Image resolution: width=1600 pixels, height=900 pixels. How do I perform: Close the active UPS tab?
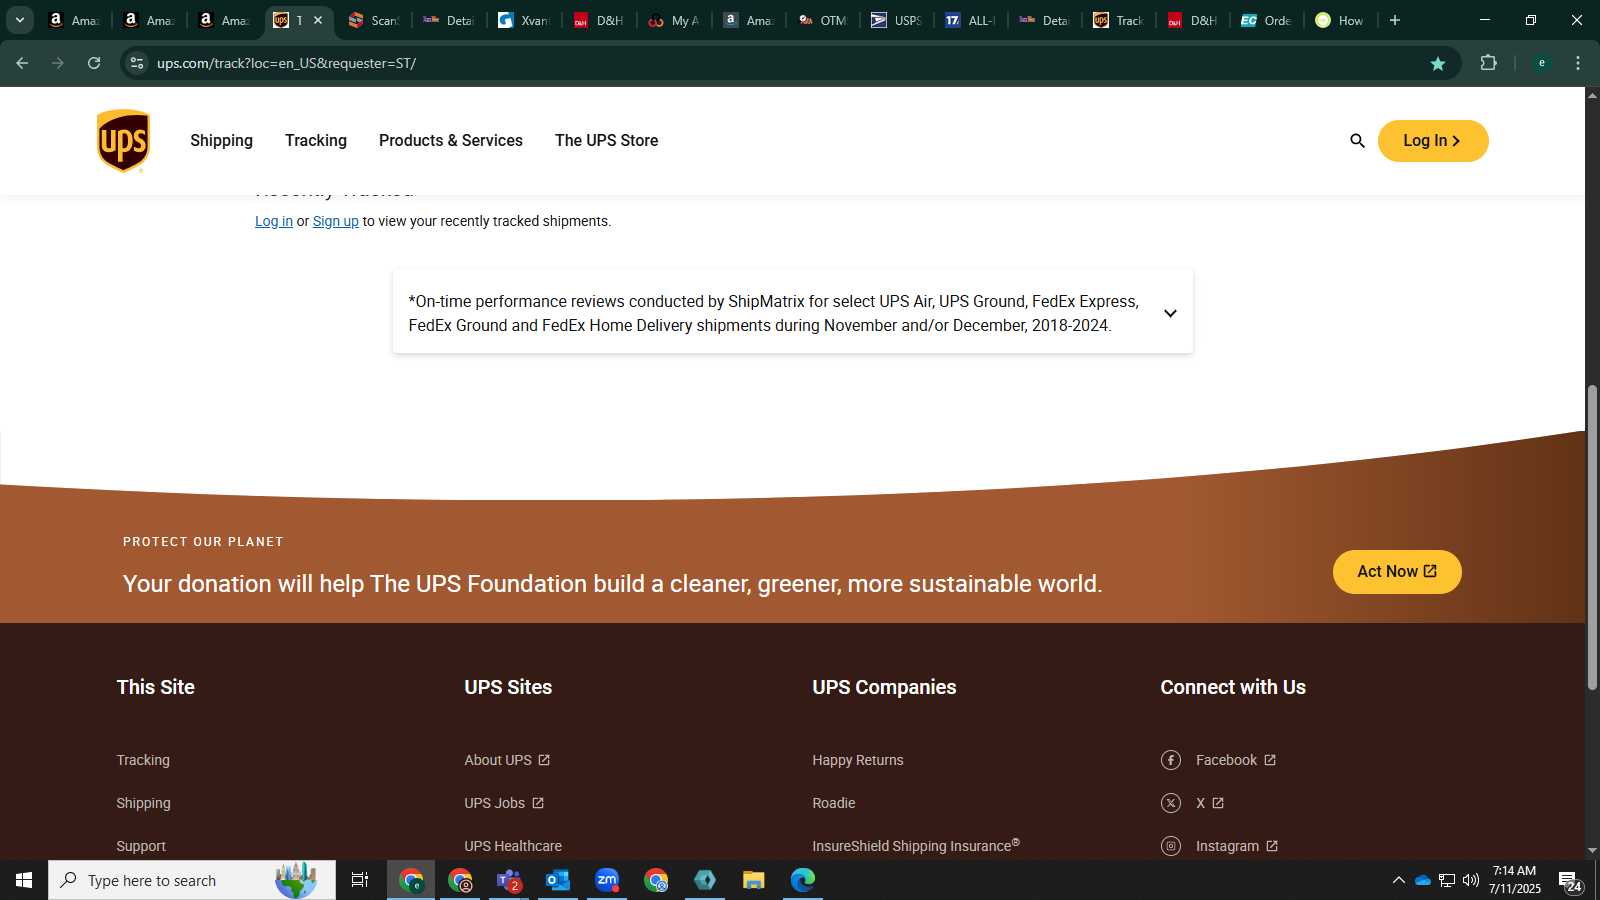318,20
